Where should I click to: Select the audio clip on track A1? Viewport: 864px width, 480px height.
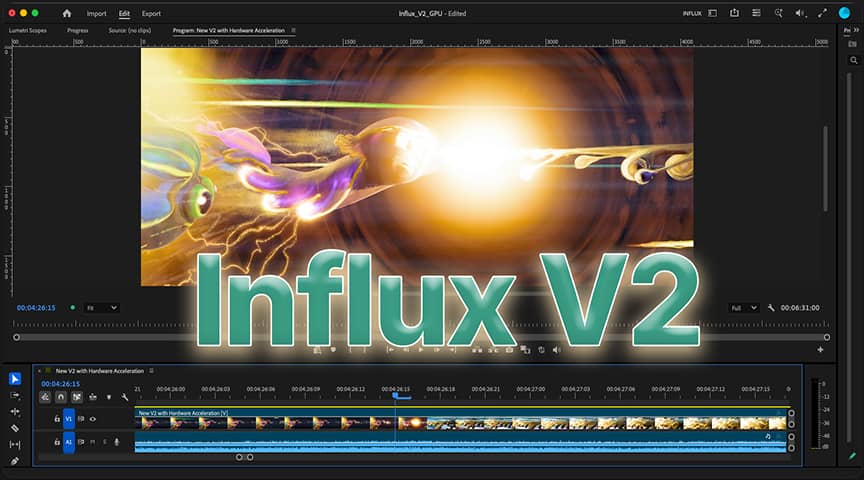pos(460,442)
